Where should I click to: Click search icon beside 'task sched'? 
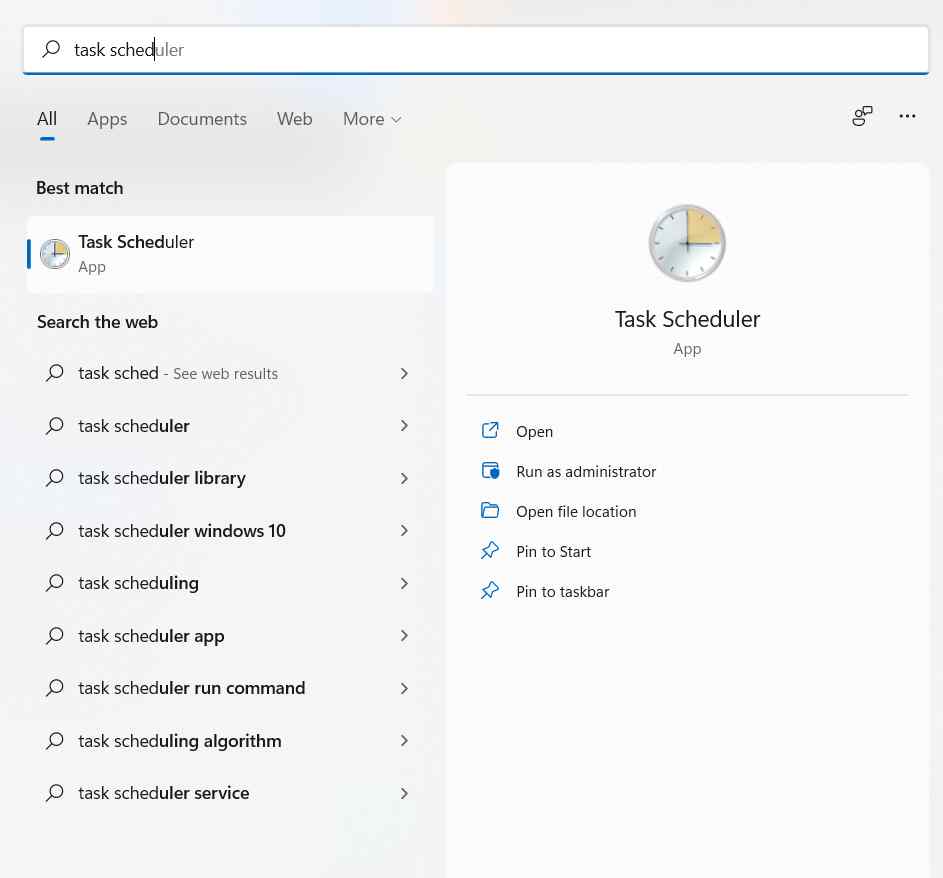[55, 373]
